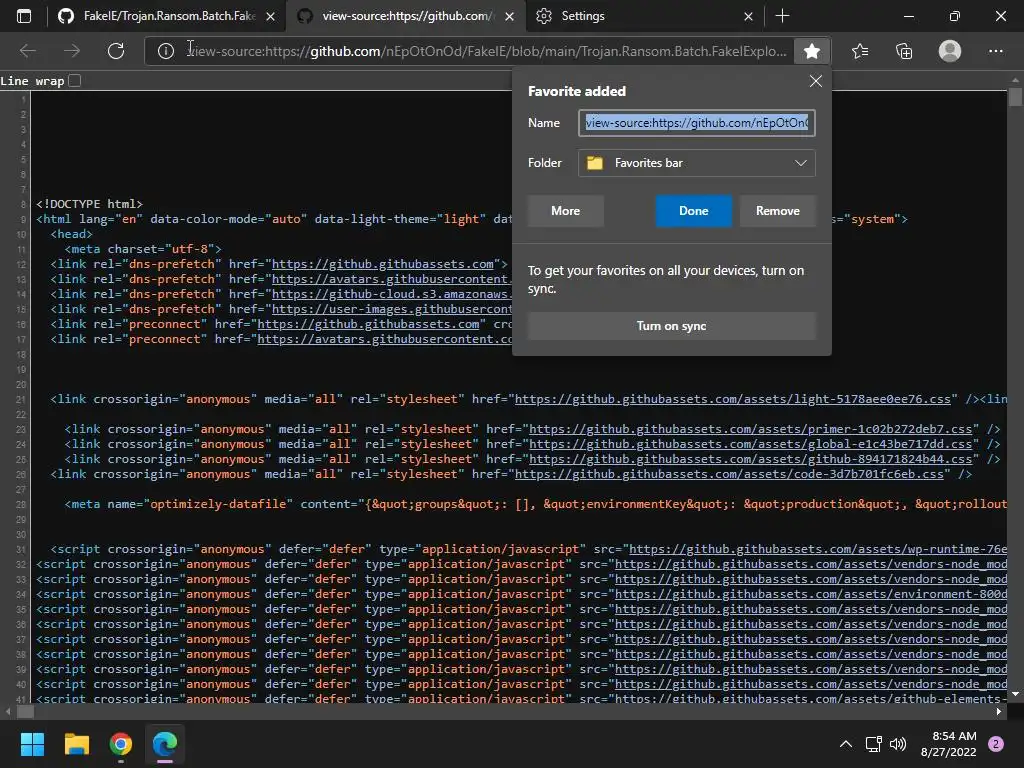Click the <!DOCTYPE html> source line

[89, 204]
